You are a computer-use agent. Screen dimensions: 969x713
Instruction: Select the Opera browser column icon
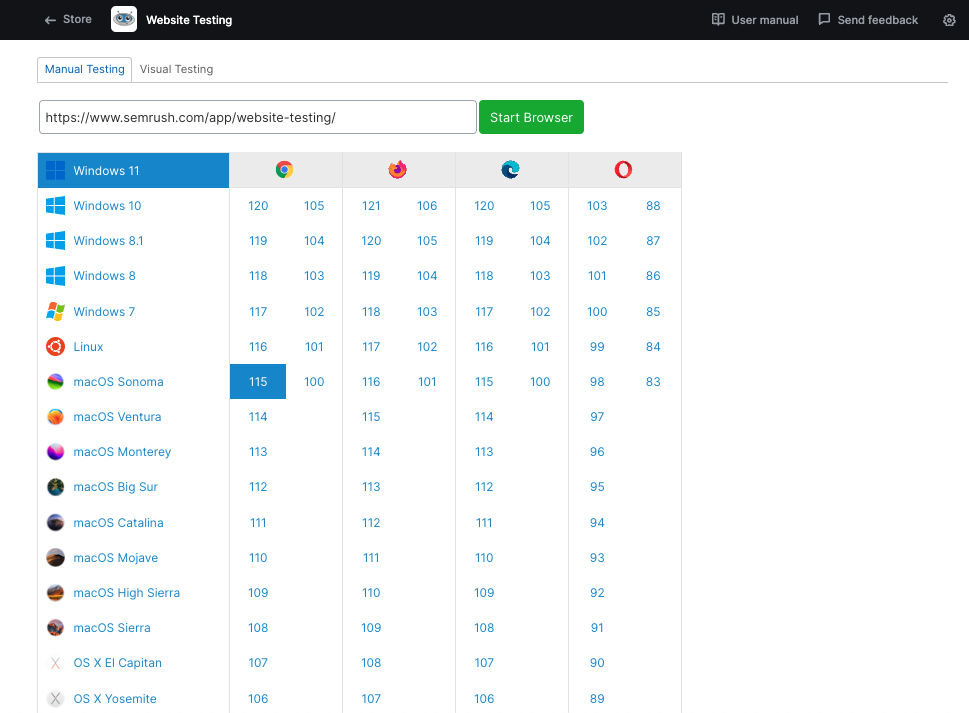(x=624, y=169)
